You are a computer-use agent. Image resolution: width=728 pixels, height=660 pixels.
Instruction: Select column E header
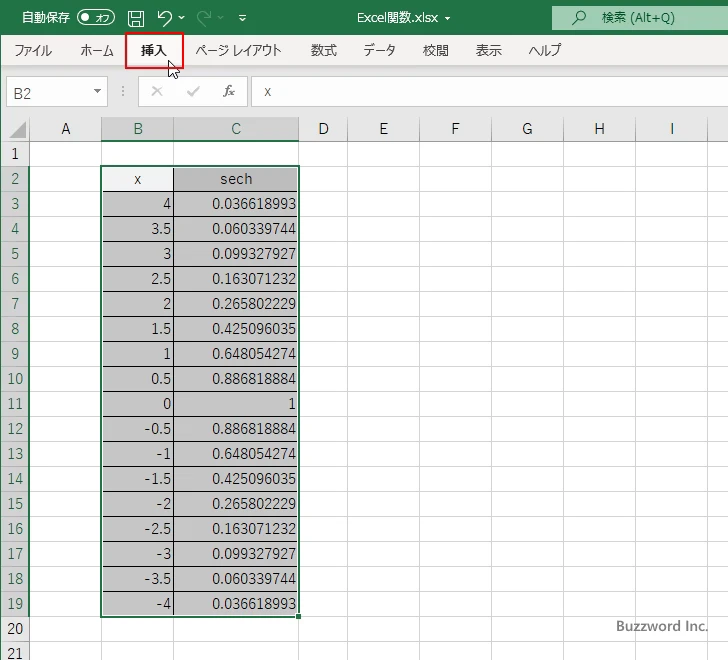coord(384,129)
